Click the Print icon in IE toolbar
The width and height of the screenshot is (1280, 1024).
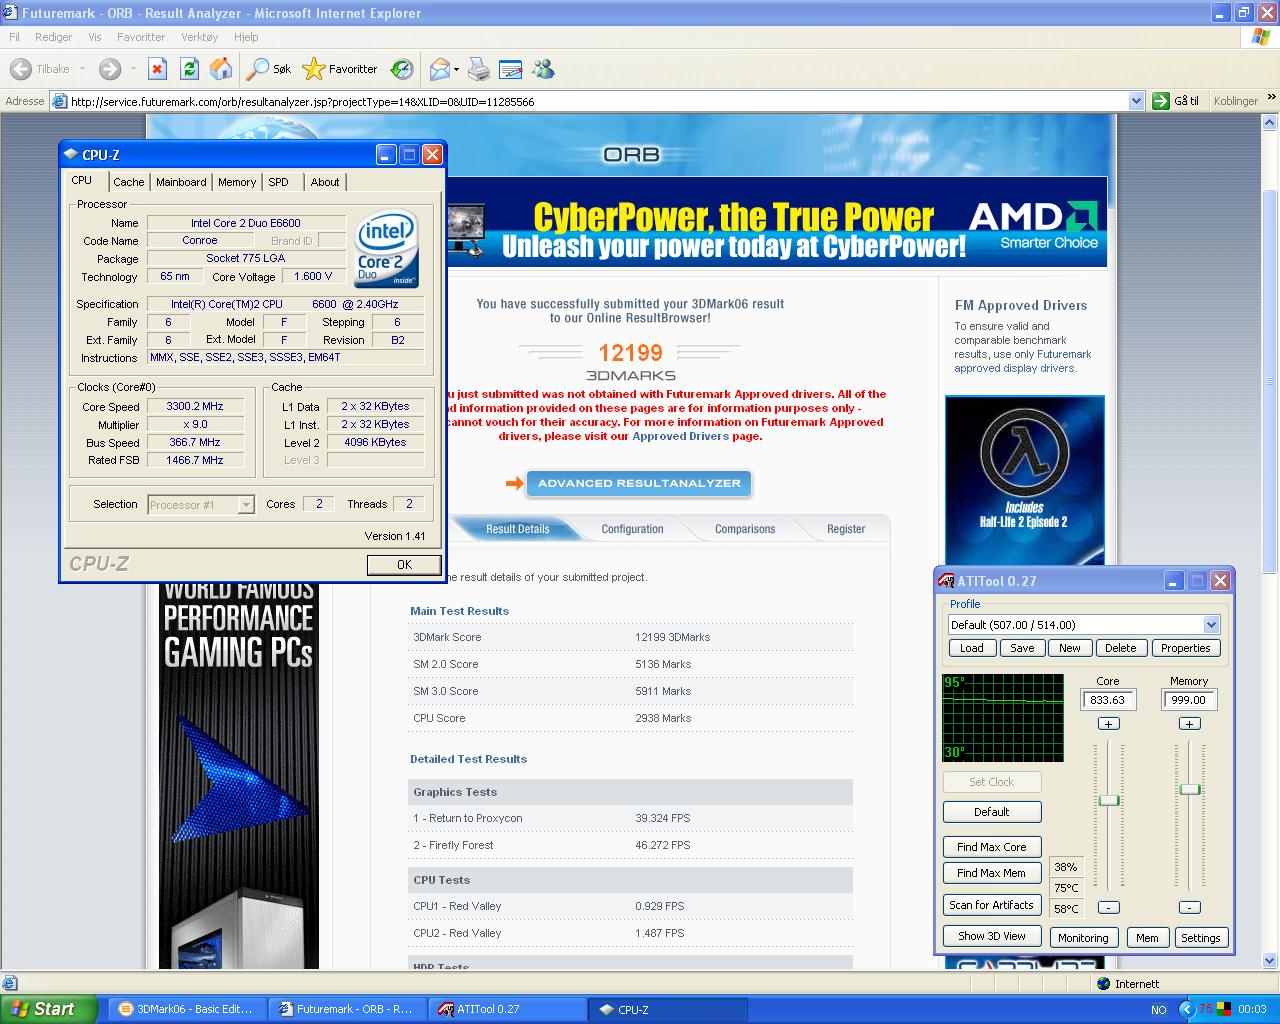[479, 69]
